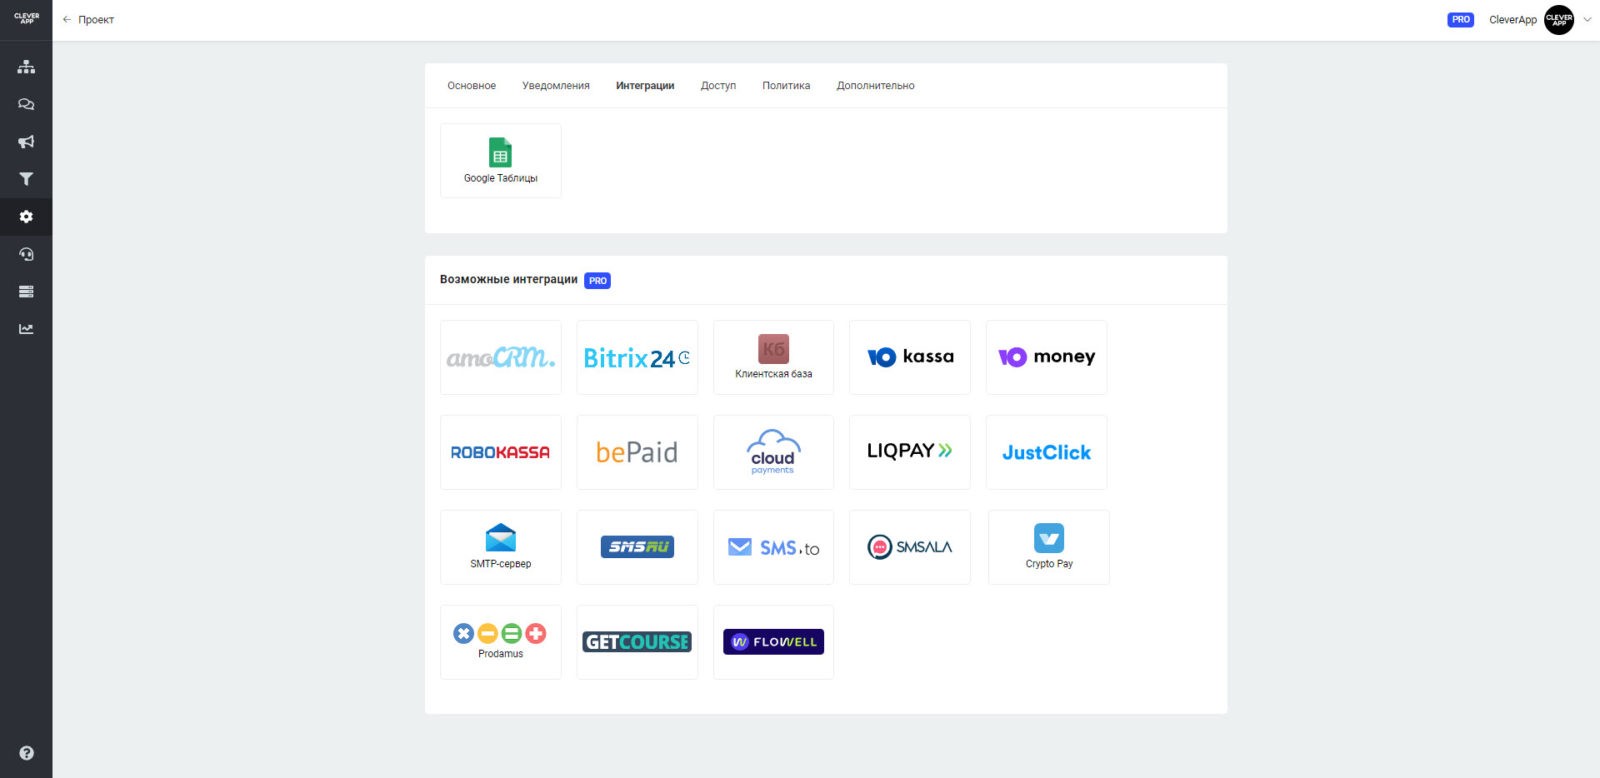Open the funnel icon in sidebar
The image size is (1600, 778).
pos(26,179)
